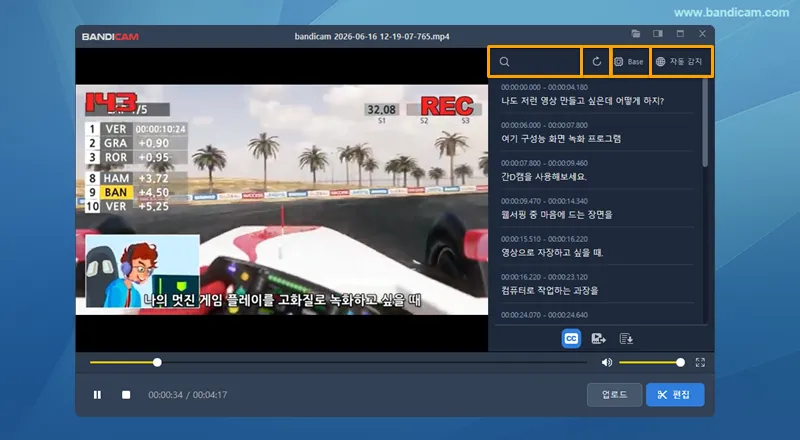Click the magnifier search icon

click(x=504, y=62)
